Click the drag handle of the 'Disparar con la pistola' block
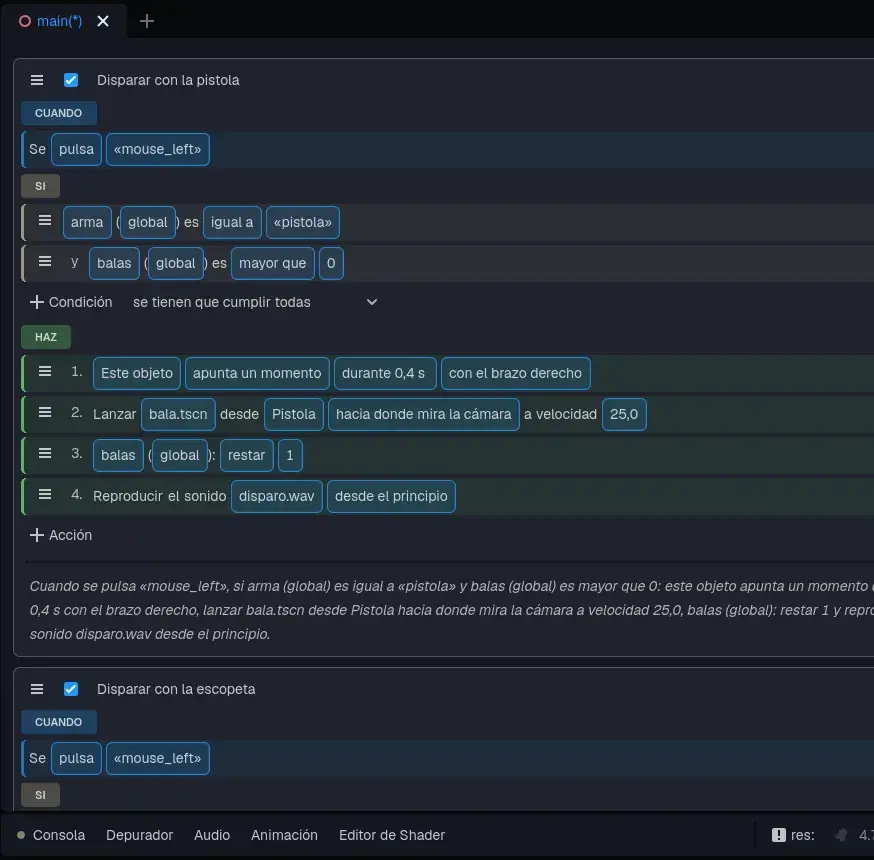 pyautogui.click(x=37, y=80)
